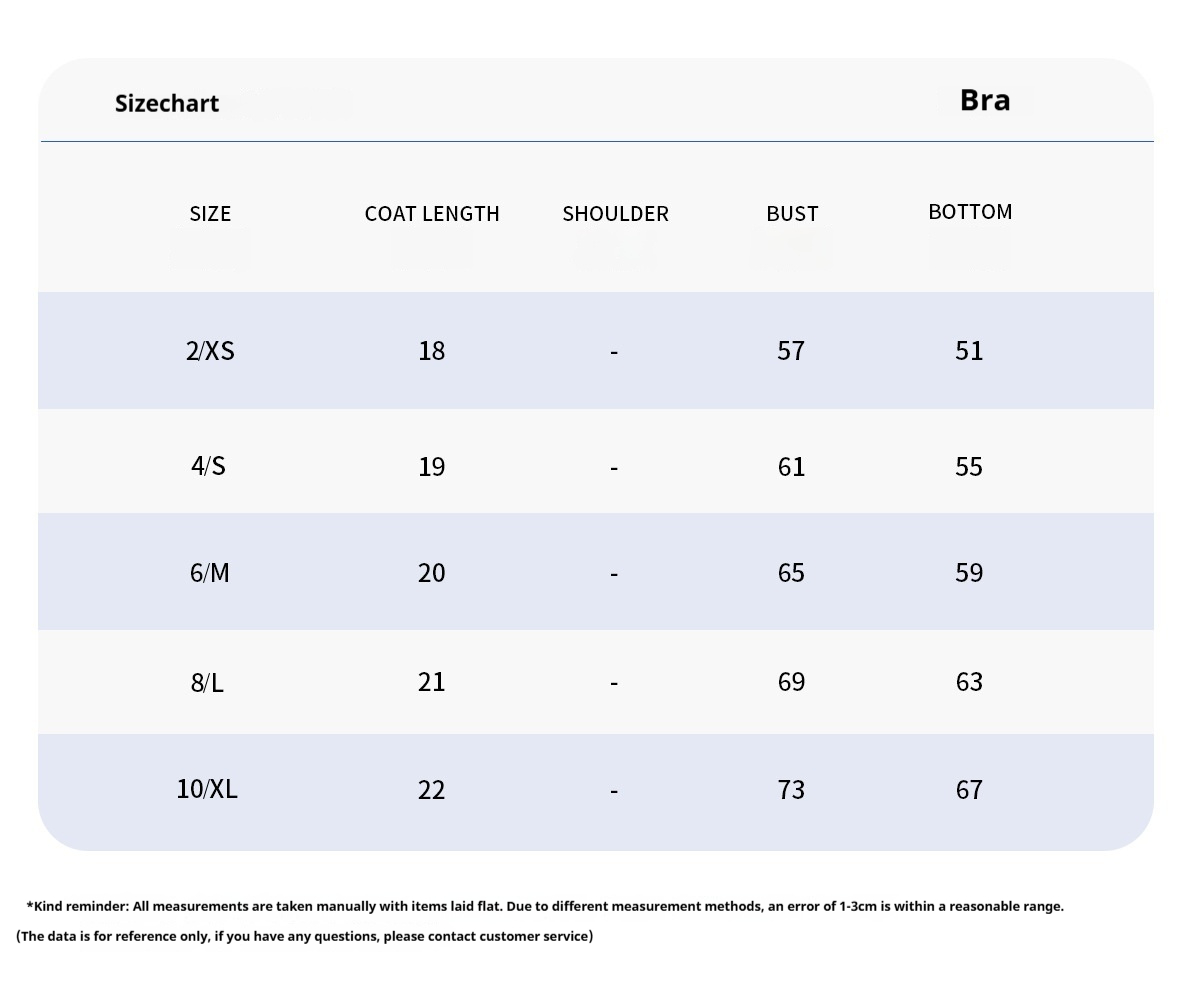Click the shoulder dash in the 2/XS row
The image size is (1200, 999).
(614, 351)
